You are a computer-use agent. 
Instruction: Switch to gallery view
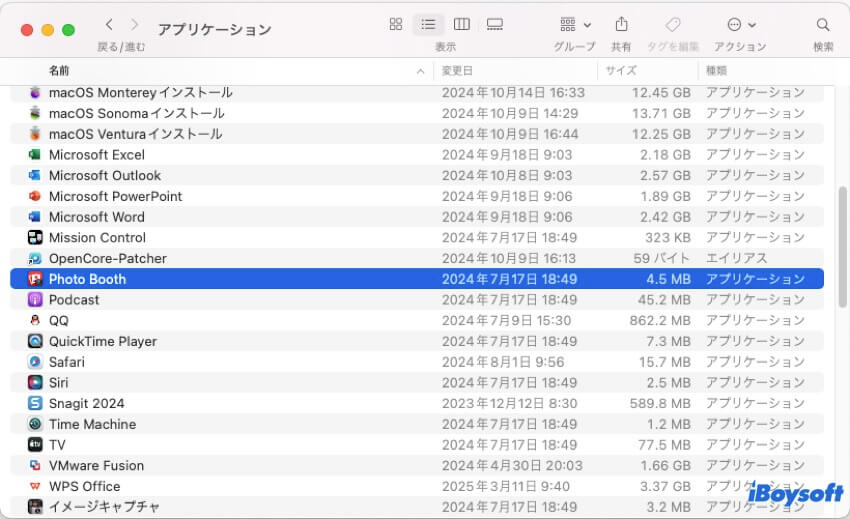[494, 24]
